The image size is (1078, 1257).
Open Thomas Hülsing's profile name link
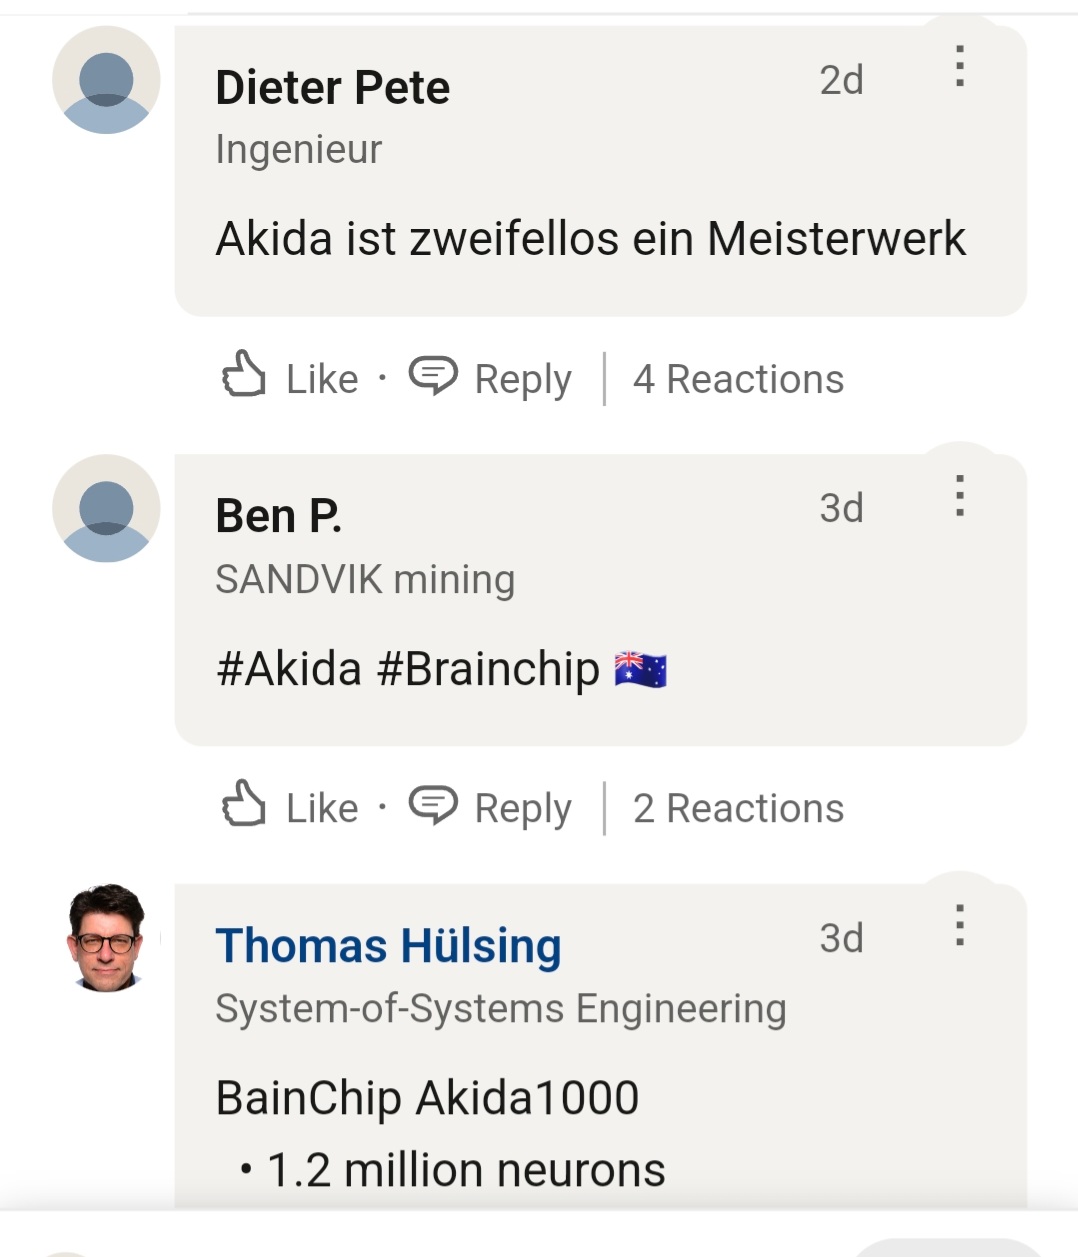coord(388,946)
